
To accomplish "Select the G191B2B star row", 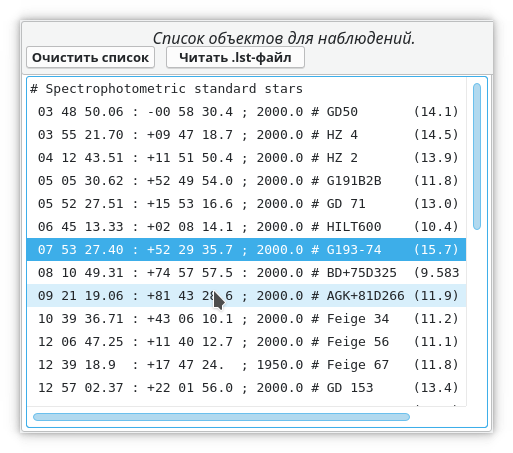I will click(246, 181).
